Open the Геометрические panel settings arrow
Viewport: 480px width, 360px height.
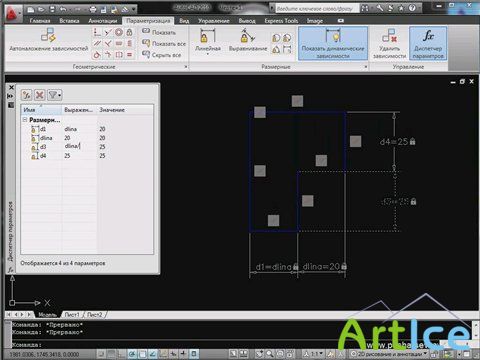[x=186, y=67]
